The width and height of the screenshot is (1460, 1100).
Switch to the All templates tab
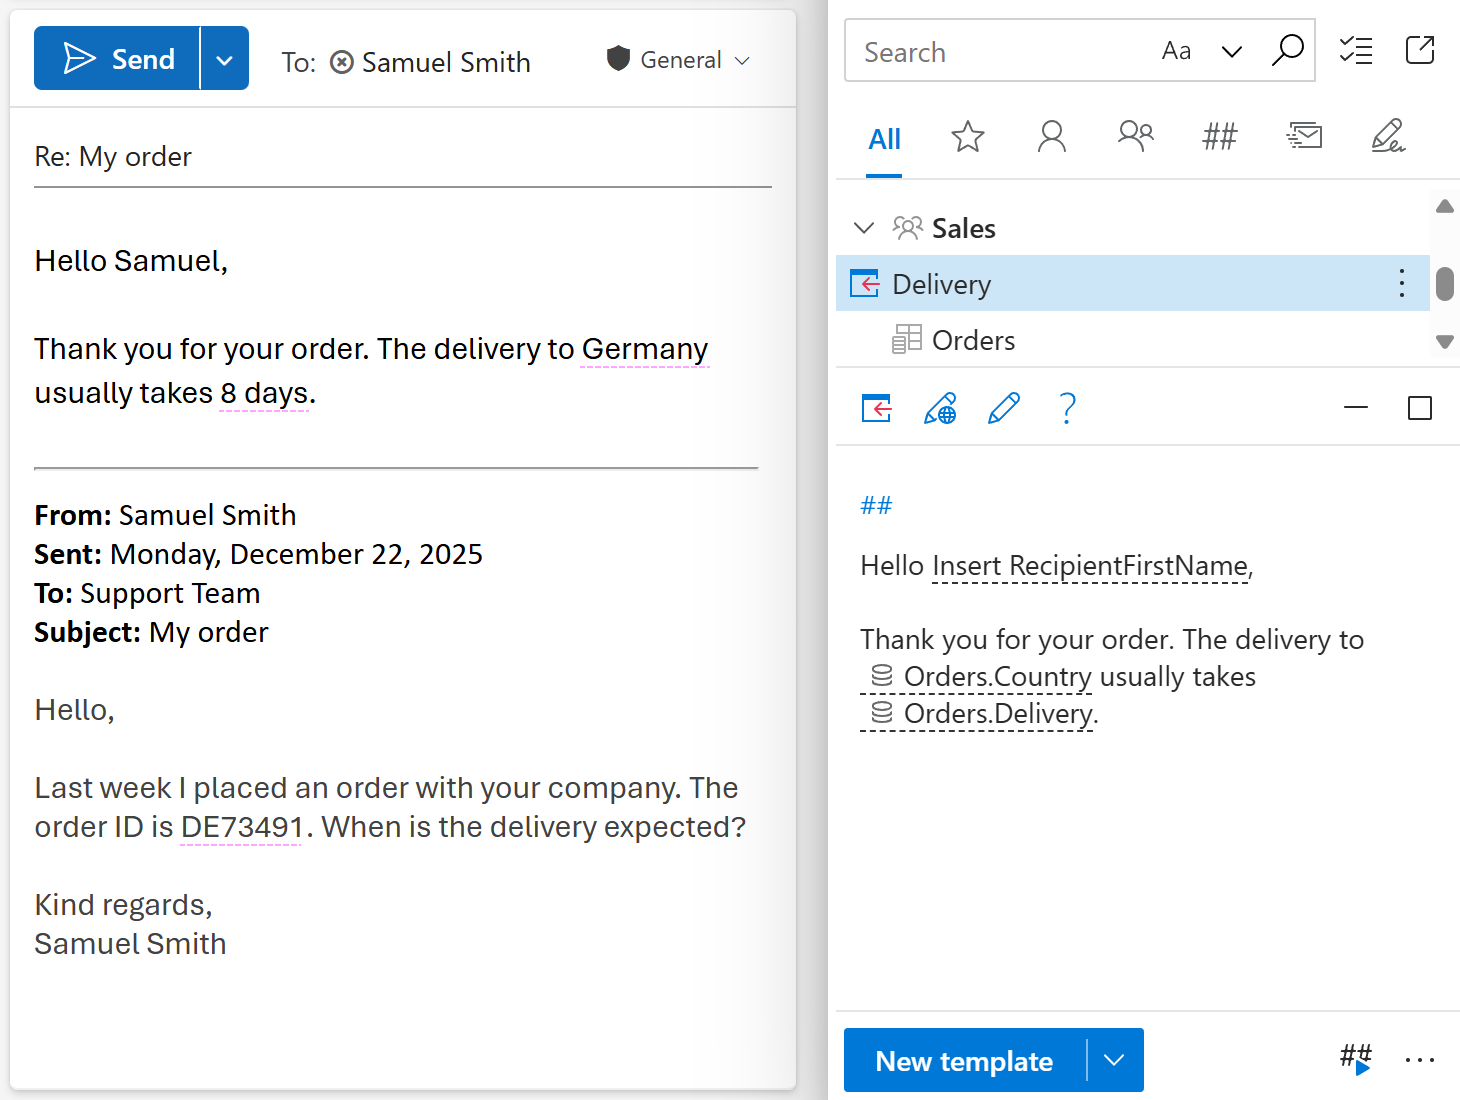pyautogui.click(x=884, y=139)
